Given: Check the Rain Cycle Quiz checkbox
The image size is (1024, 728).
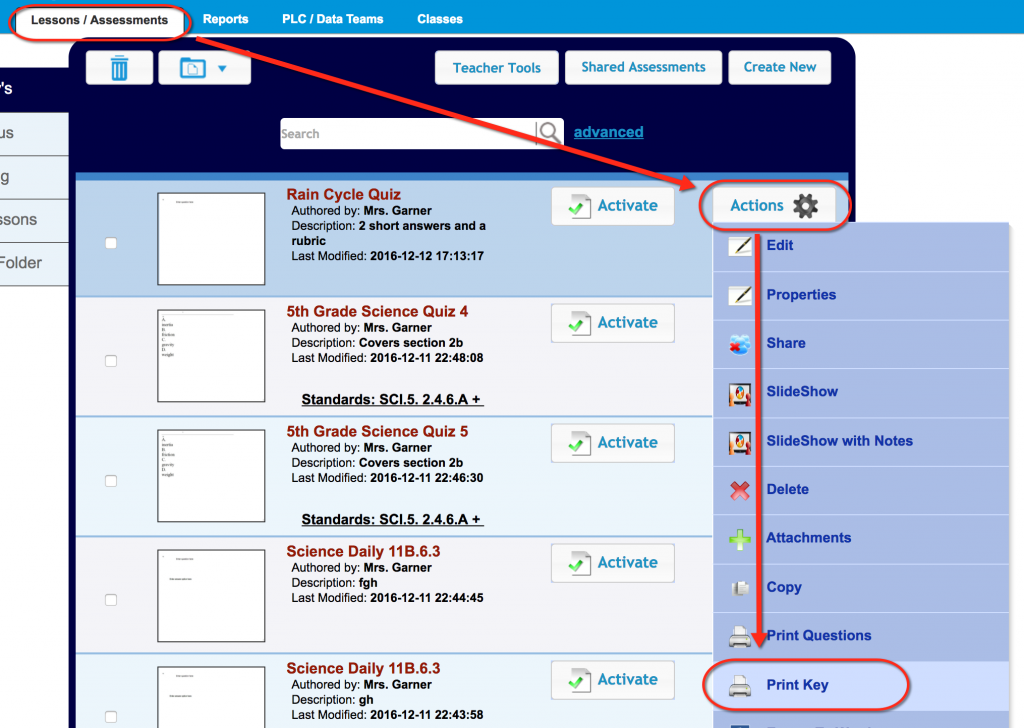Looking at the screenshot, I should [110, 241].
